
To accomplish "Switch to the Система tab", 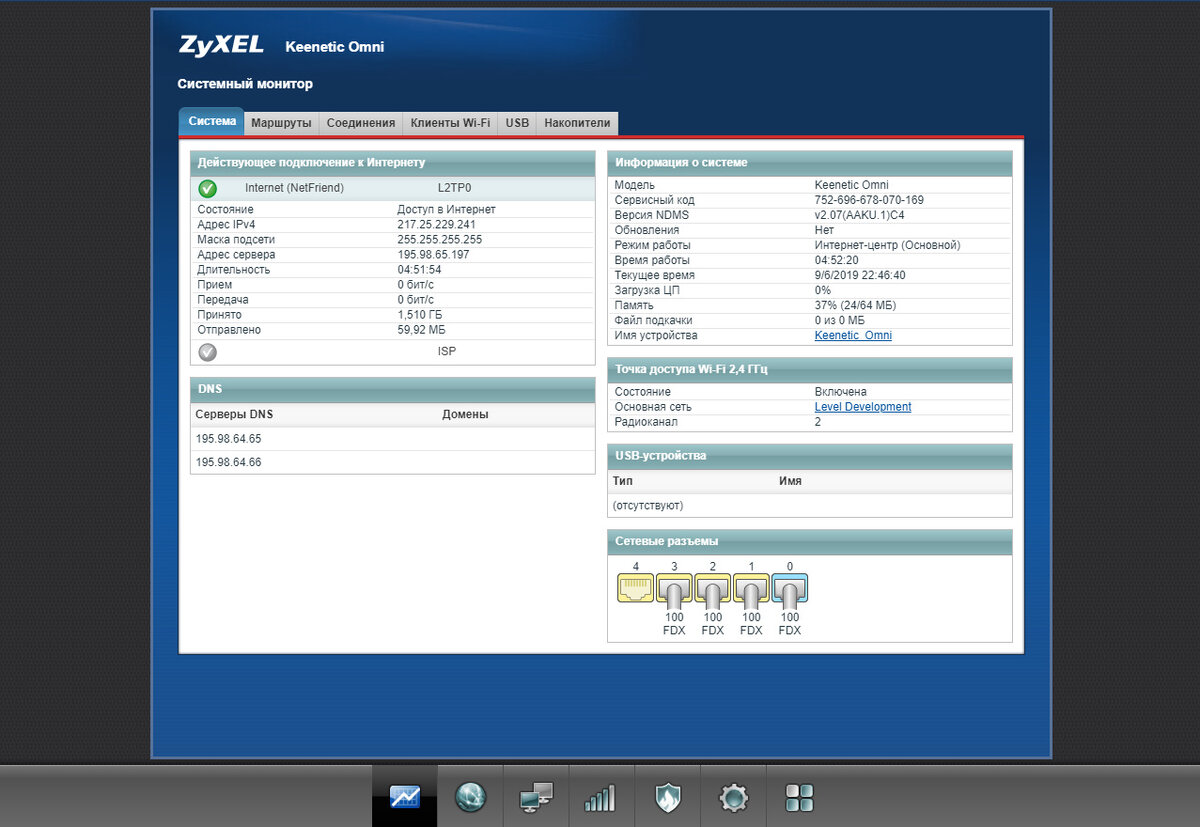I will 212,122.
